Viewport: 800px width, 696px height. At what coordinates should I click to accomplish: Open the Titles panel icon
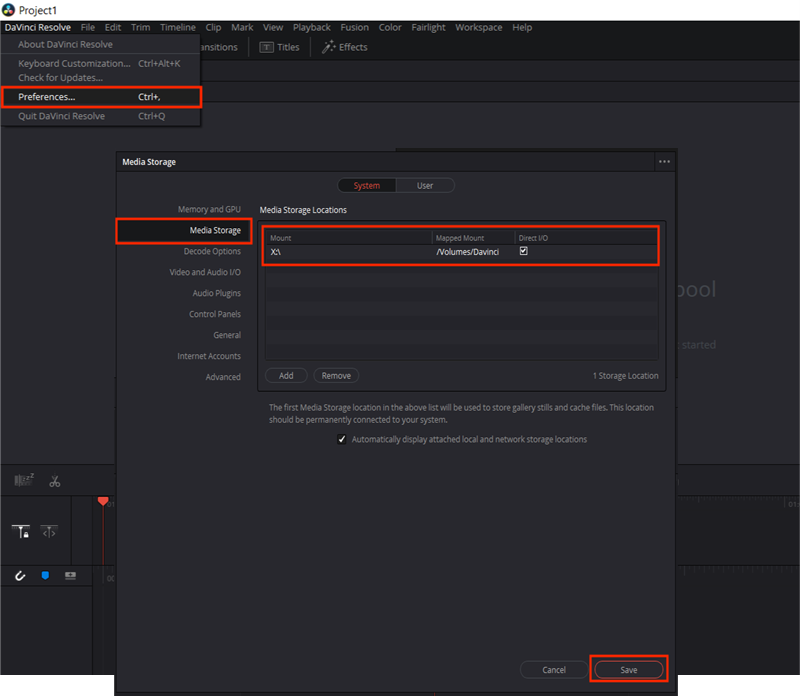266,47
